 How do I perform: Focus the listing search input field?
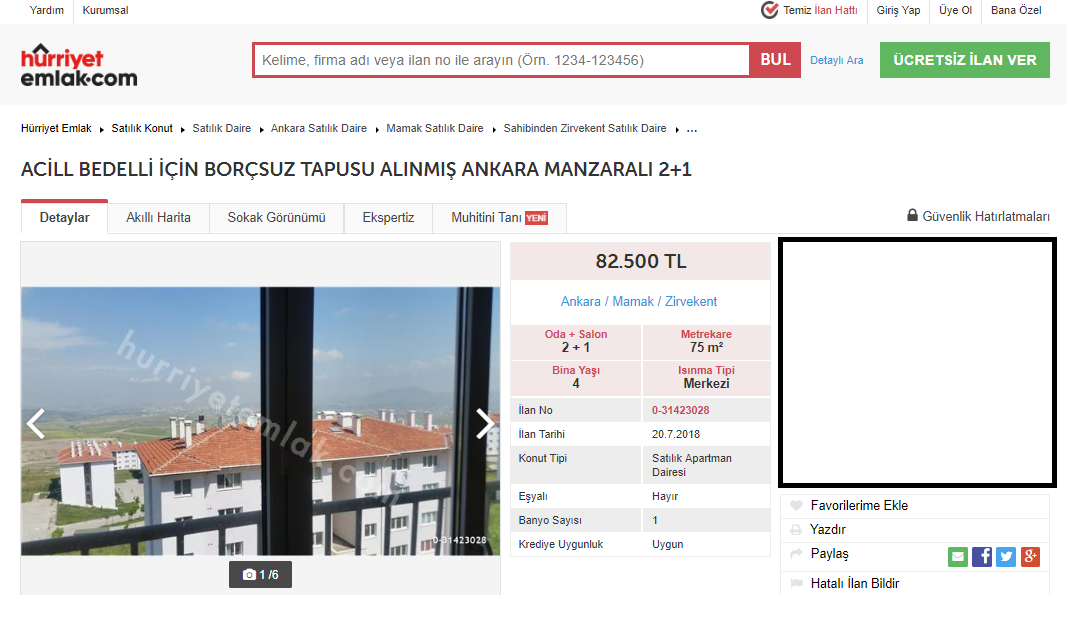[501, 60]
